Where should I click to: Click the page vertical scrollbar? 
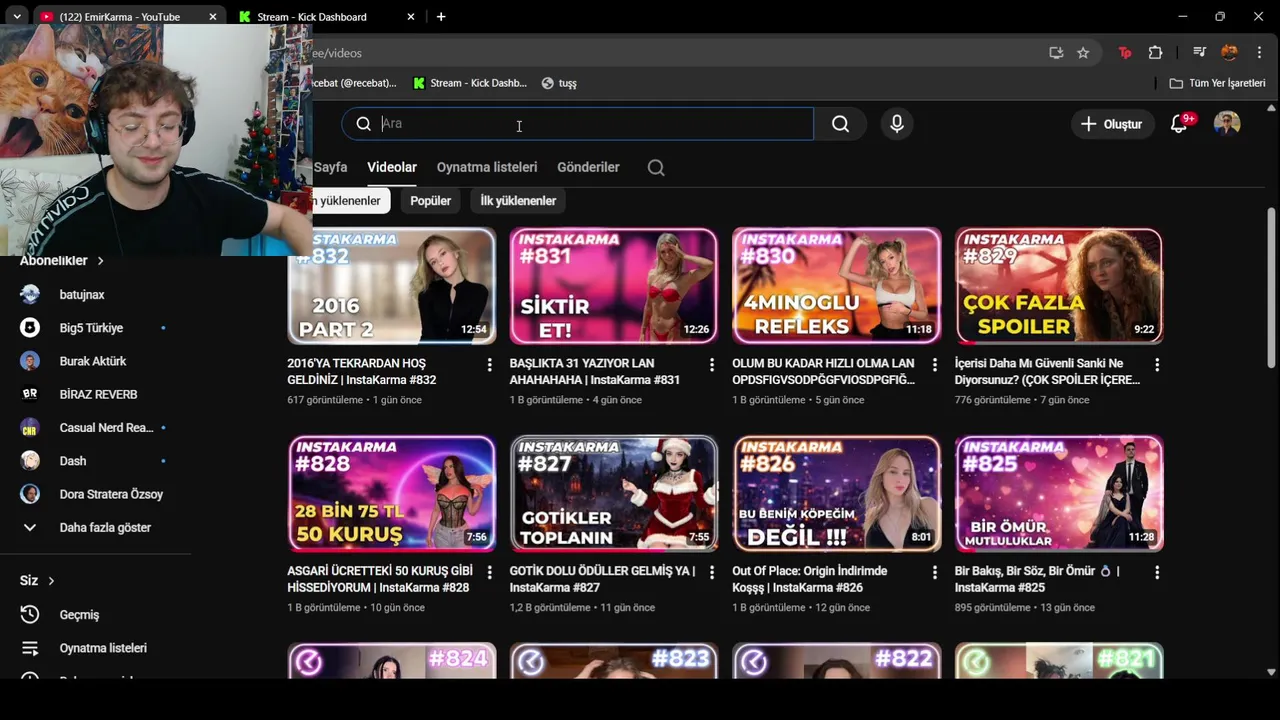coord(1272,288)
